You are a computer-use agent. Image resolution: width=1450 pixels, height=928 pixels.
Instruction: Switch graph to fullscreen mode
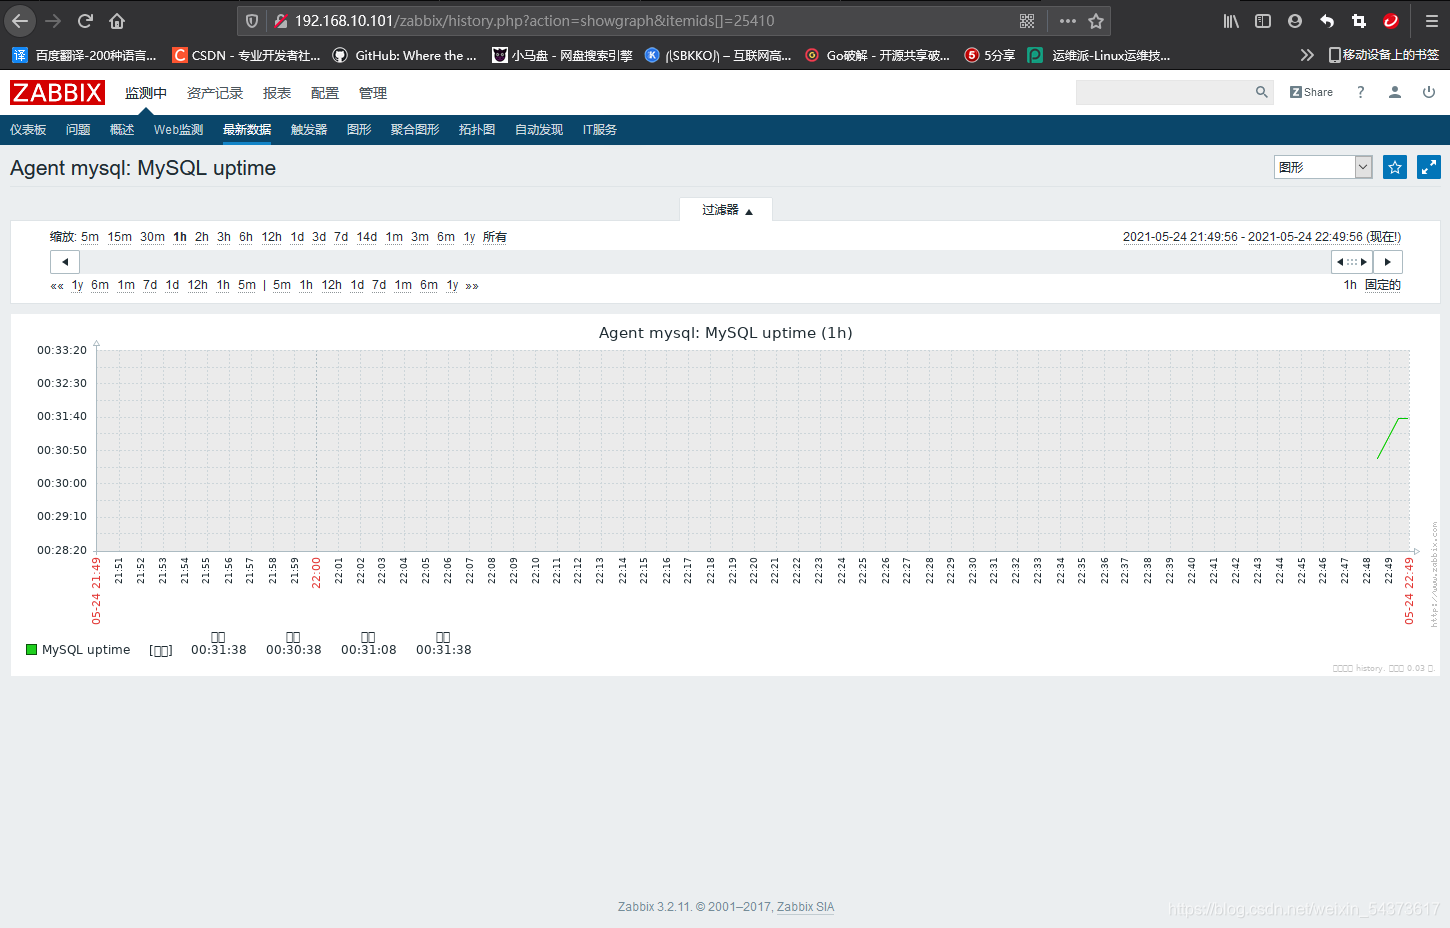(1429, 167)
